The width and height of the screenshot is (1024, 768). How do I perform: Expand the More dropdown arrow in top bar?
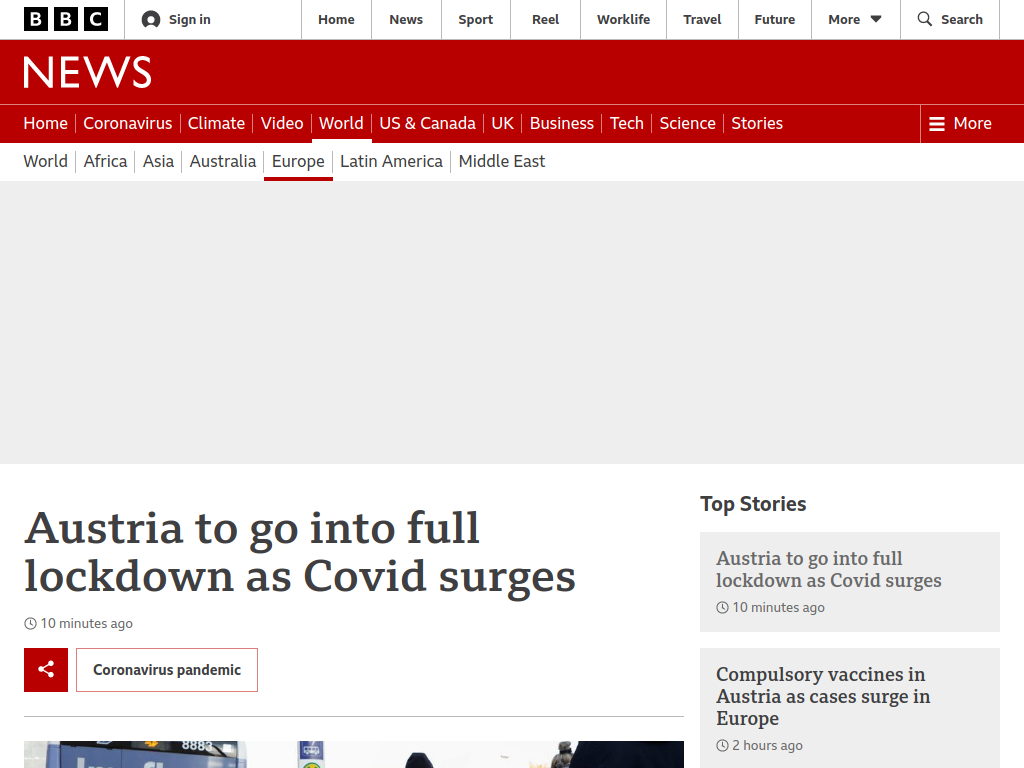click(x=876, y=19)
